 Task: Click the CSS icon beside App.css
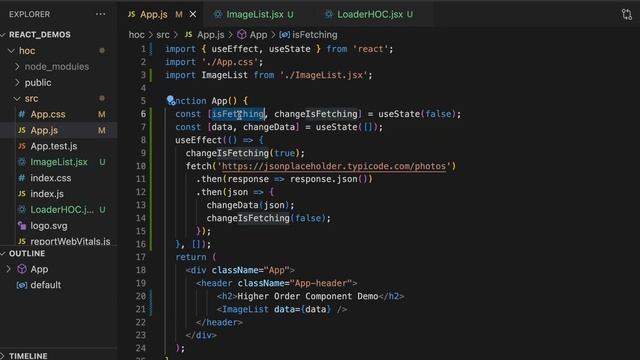click(x=22, y=114)
